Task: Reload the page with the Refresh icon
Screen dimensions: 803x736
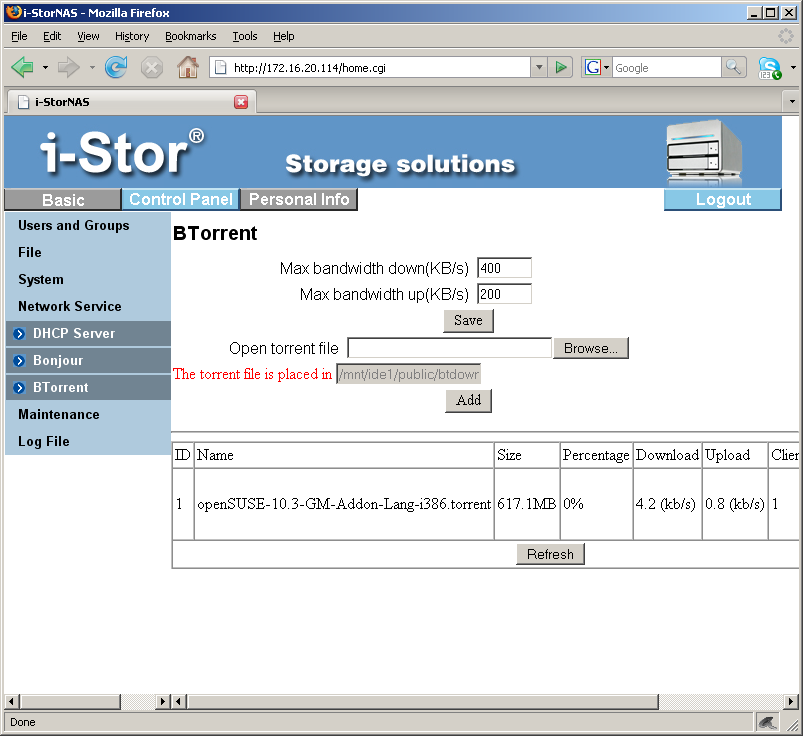Action: pos(116,67)
